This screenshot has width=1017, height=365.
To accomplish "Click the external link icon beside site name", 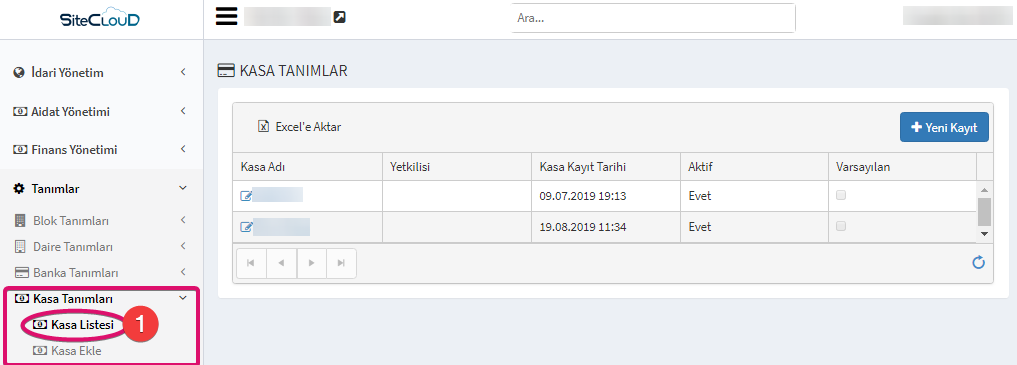I will (x=339, y=18).
